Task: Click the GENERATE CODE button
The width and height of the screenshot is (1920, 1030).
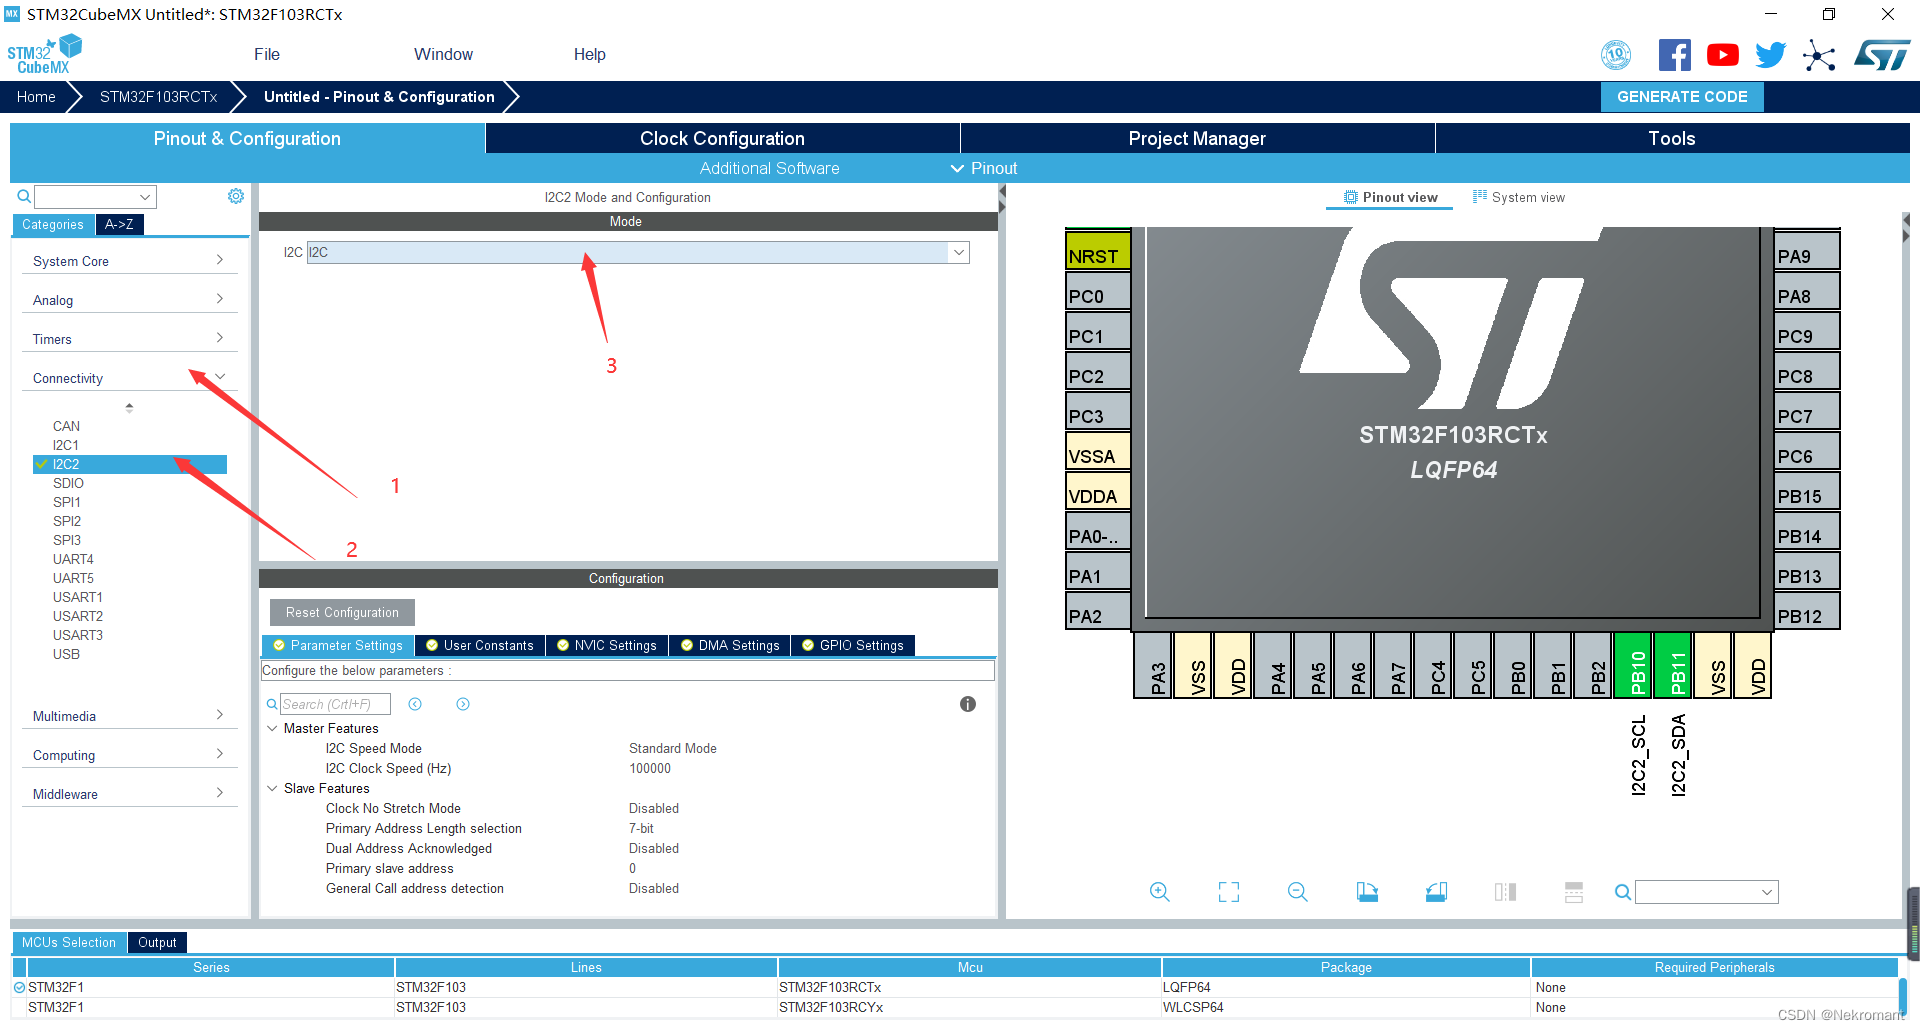Action: point(1682,97)
